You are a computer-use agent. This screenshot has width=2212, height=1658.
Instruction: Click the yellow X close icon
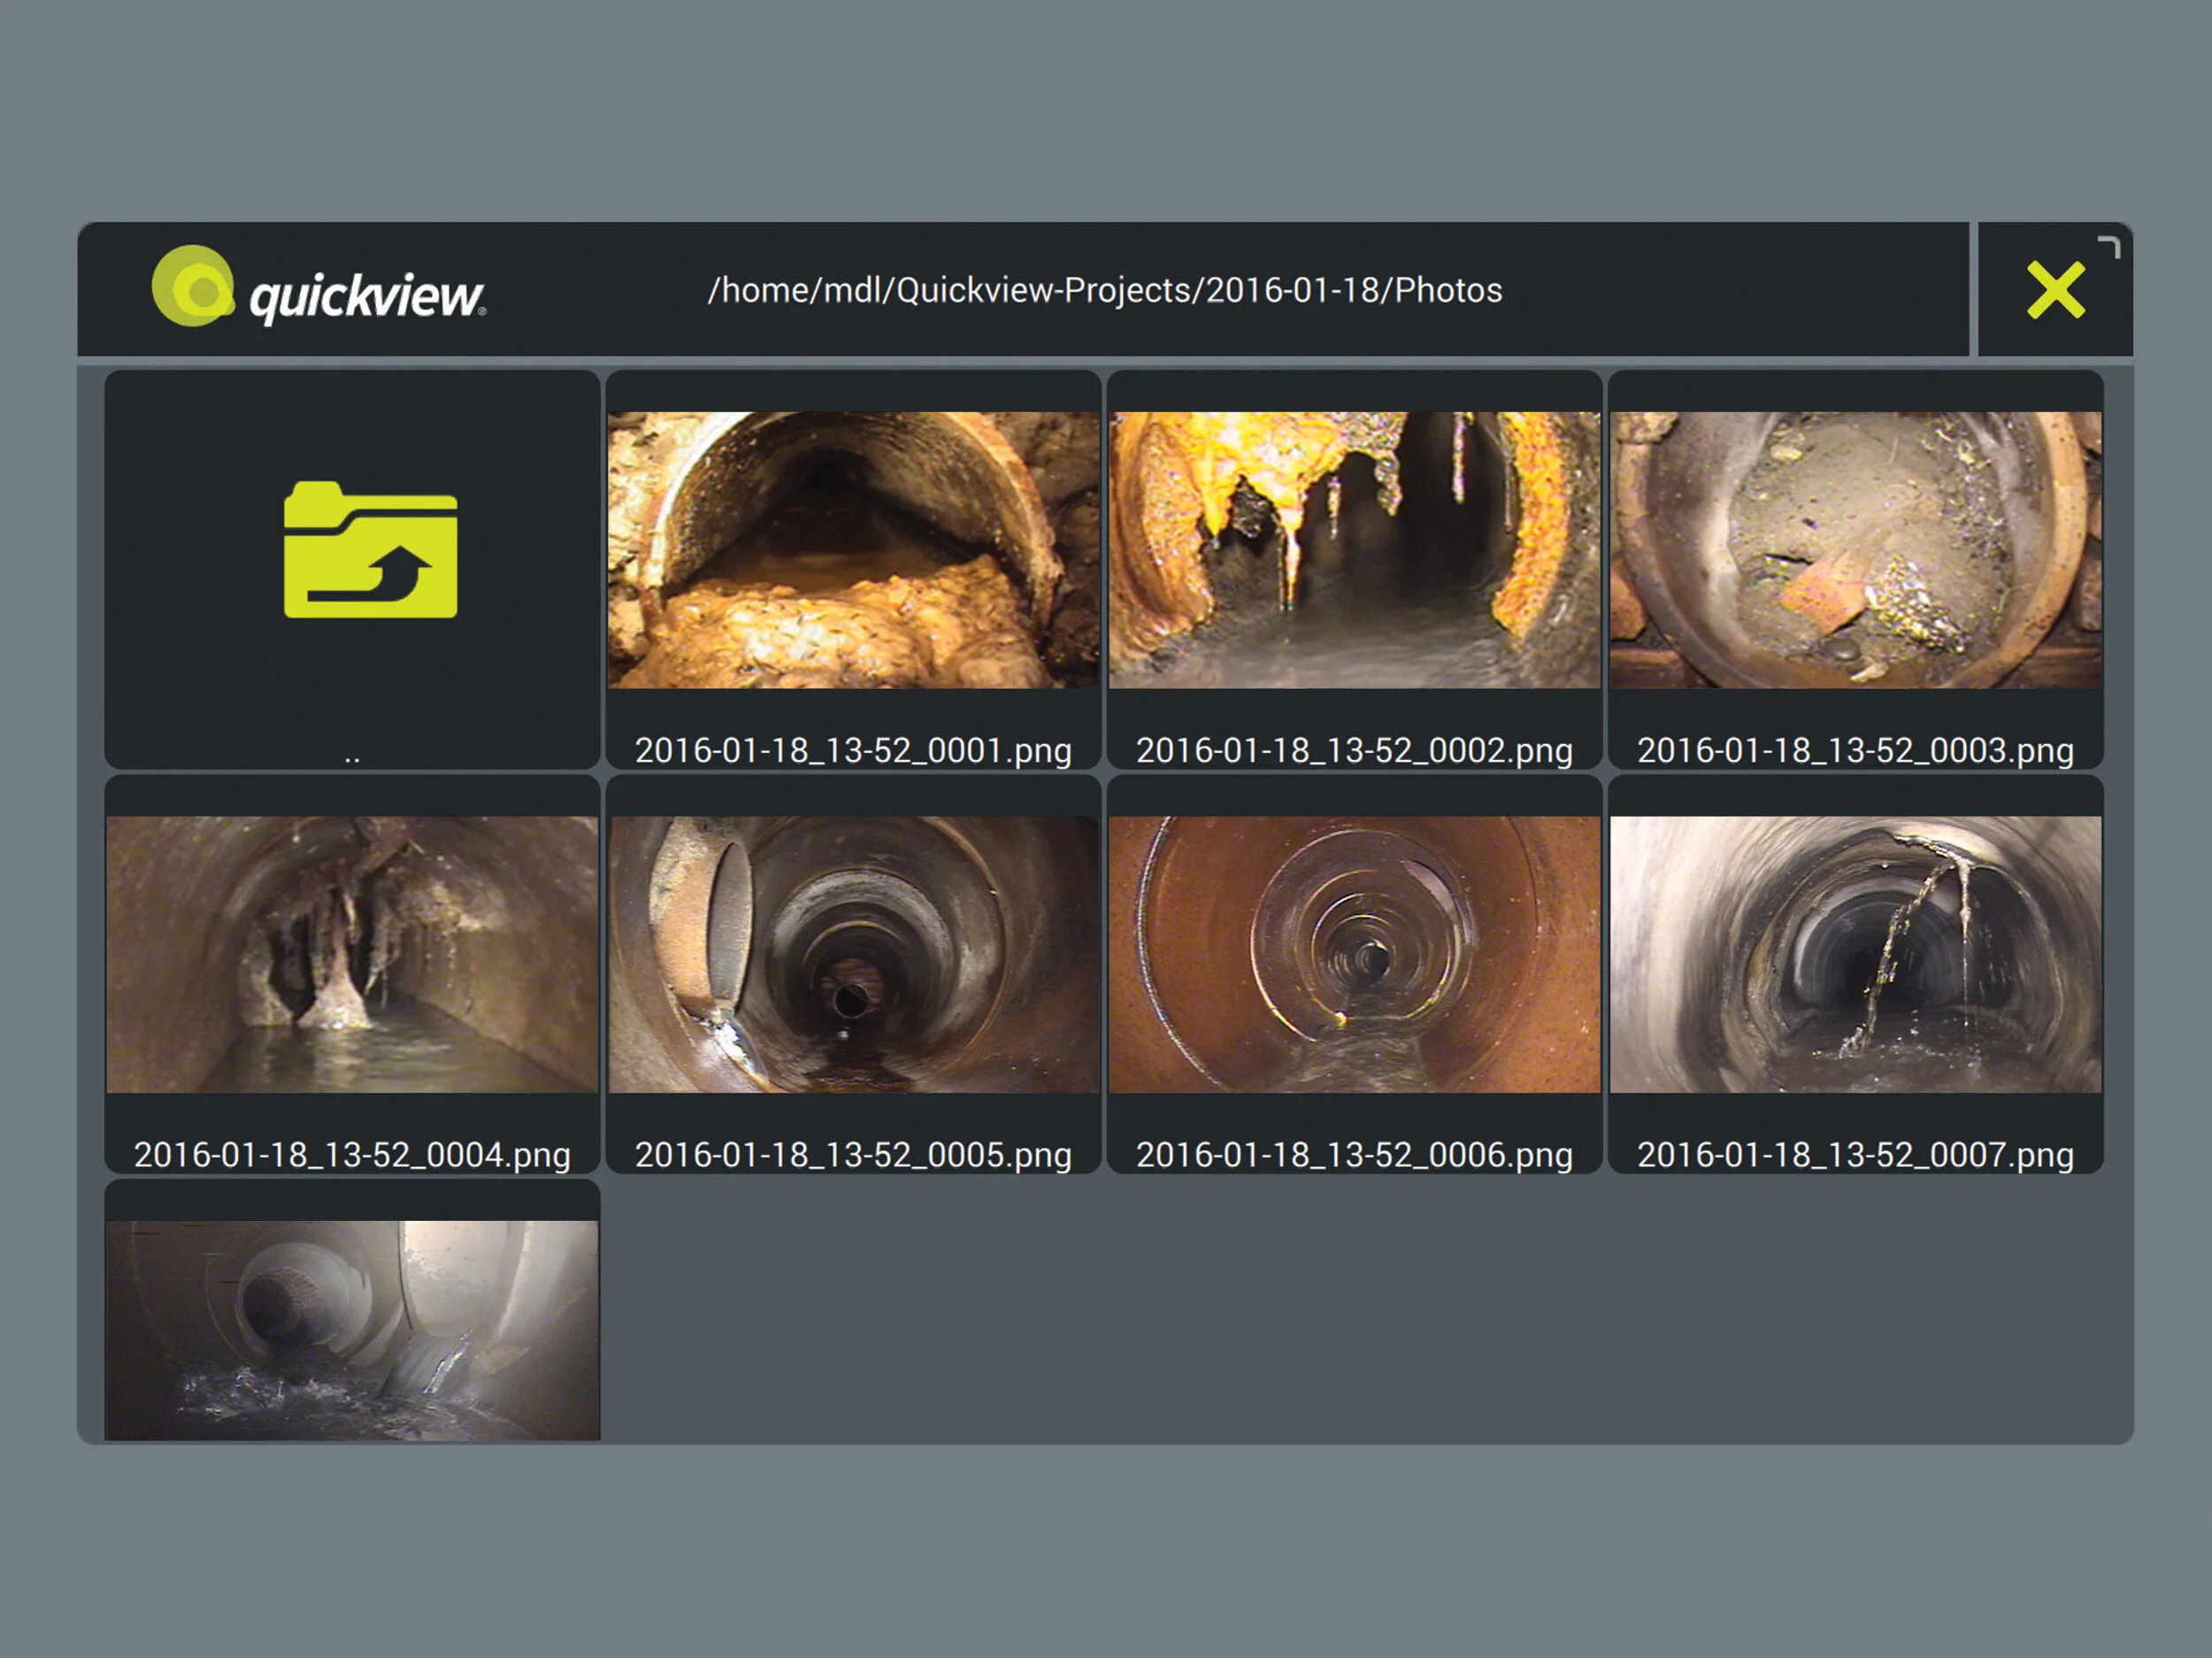(x=2054, y=290)
